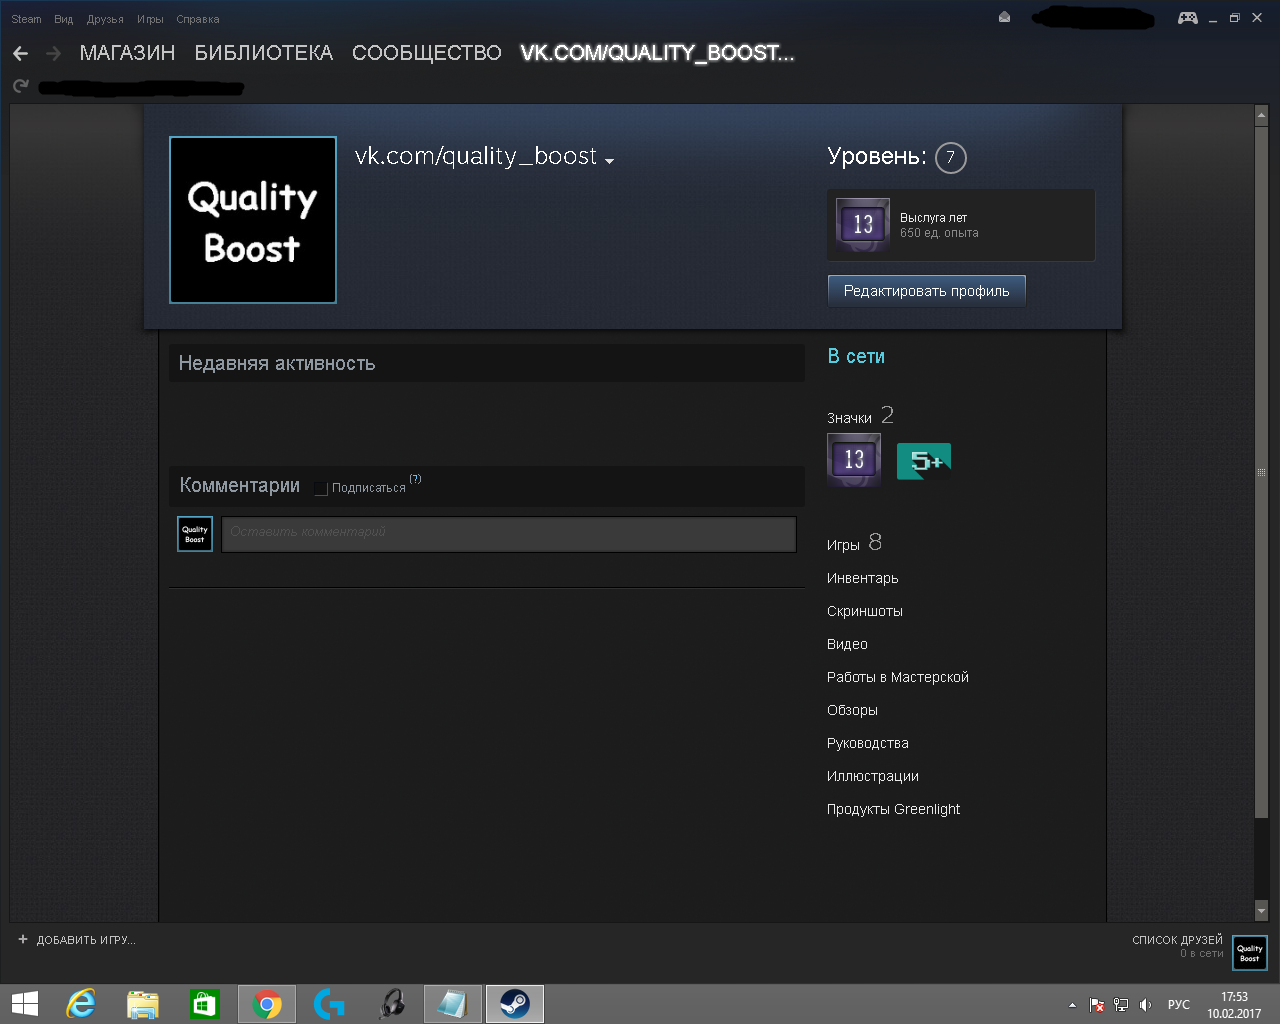Go to the МАГАЗИН tab

point(127,53)
